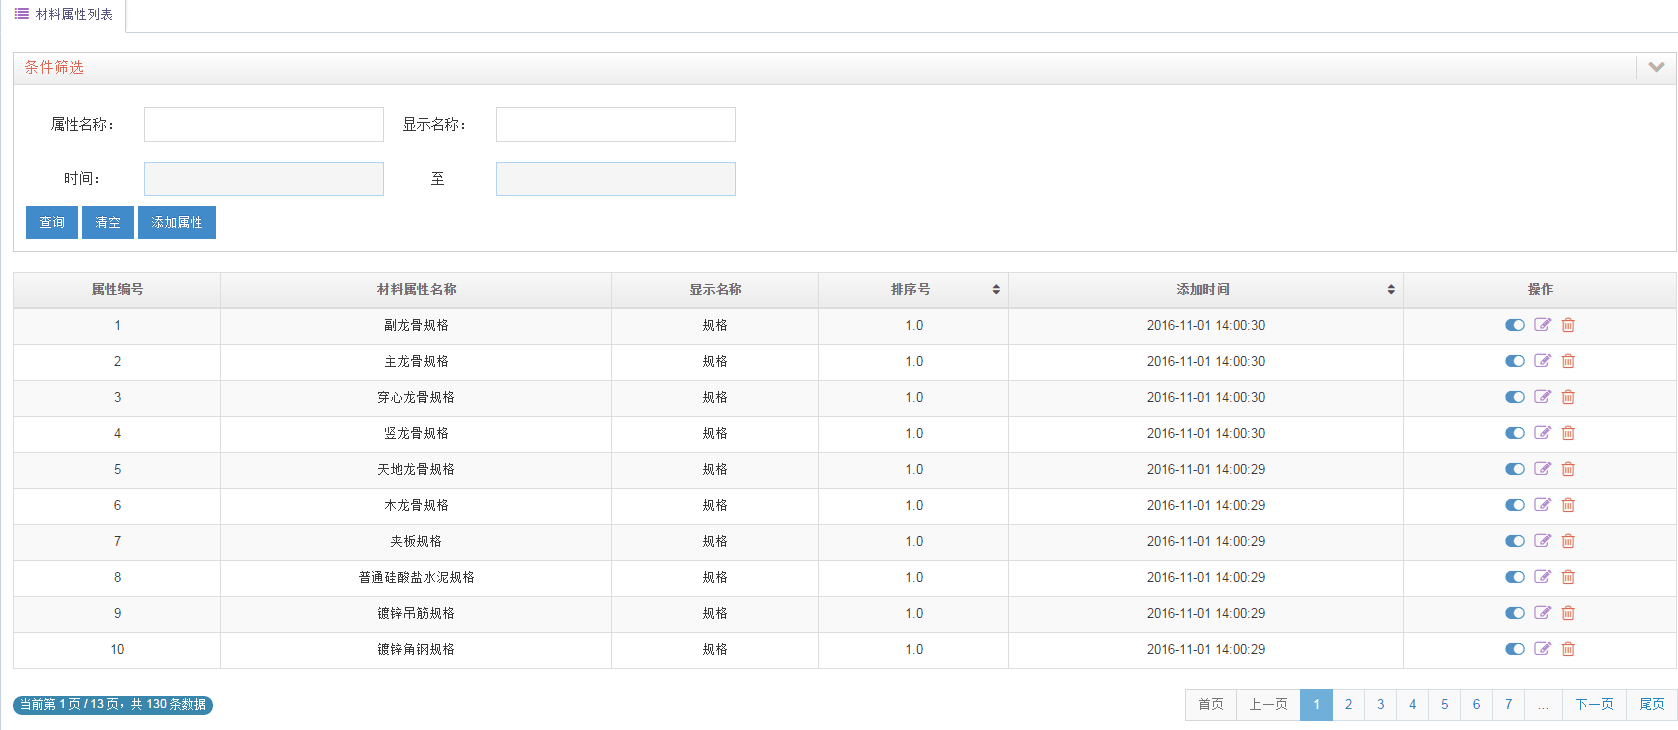Go to page 3
Viewport: 1678px width, 730px height.
[x=1380, y=704]
